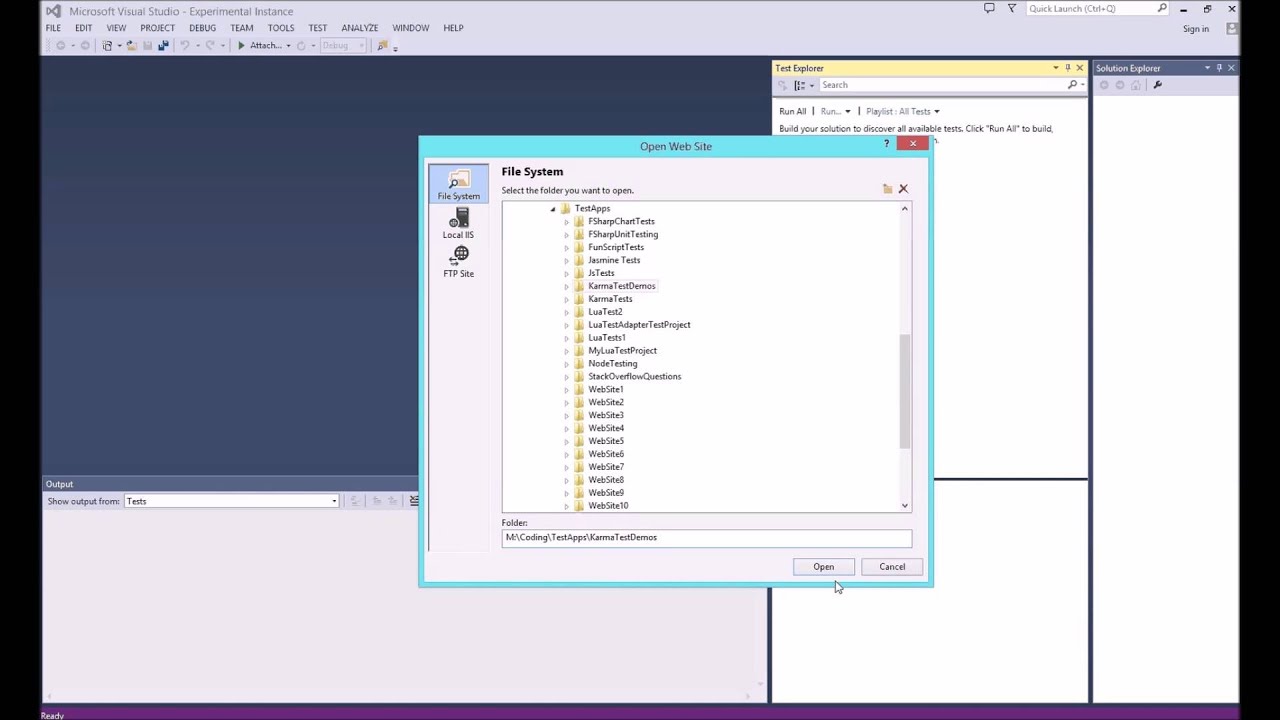Open the DEBUG menu
This screenshot has width=1280, height=720.
click(x=202, y=28)
